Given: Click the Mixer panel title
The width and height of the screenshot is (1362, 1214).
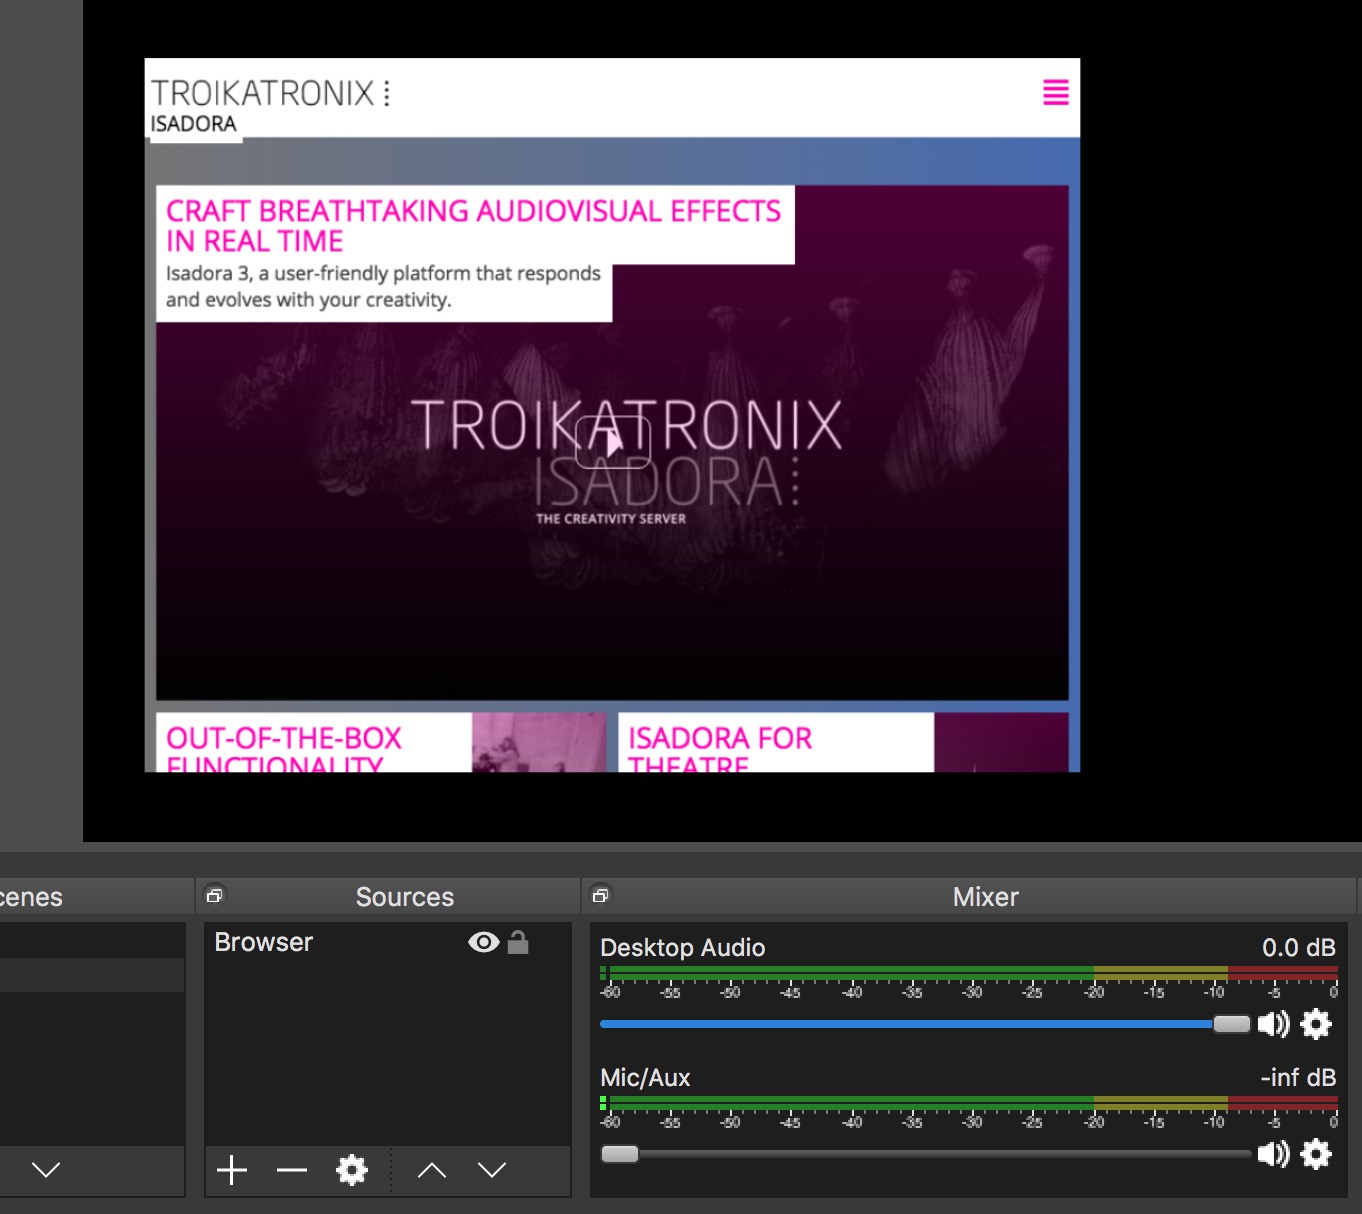Looking at the screenshot, I should [x=986, y=897].
